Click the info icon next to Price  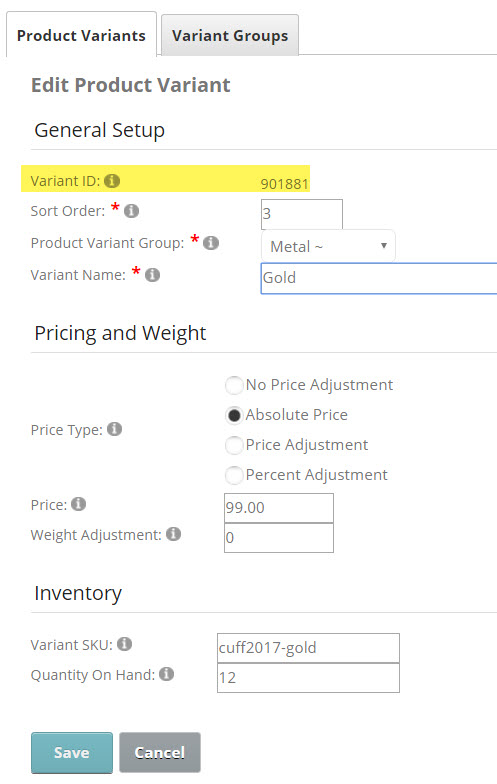[78, 504]
